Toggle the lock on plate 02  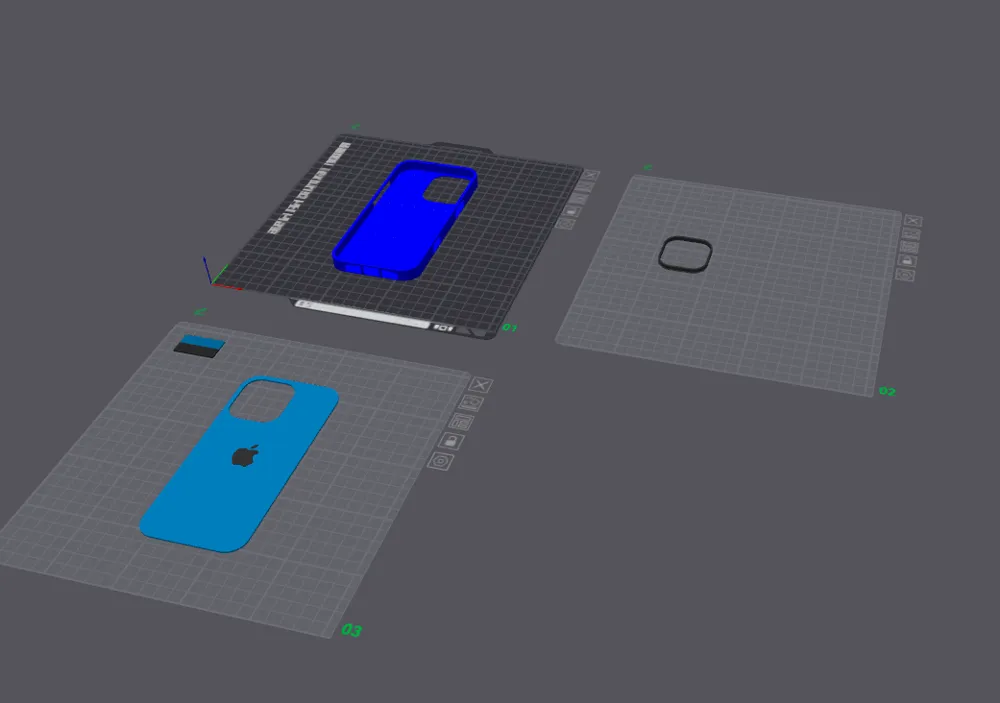coord(907,260)
